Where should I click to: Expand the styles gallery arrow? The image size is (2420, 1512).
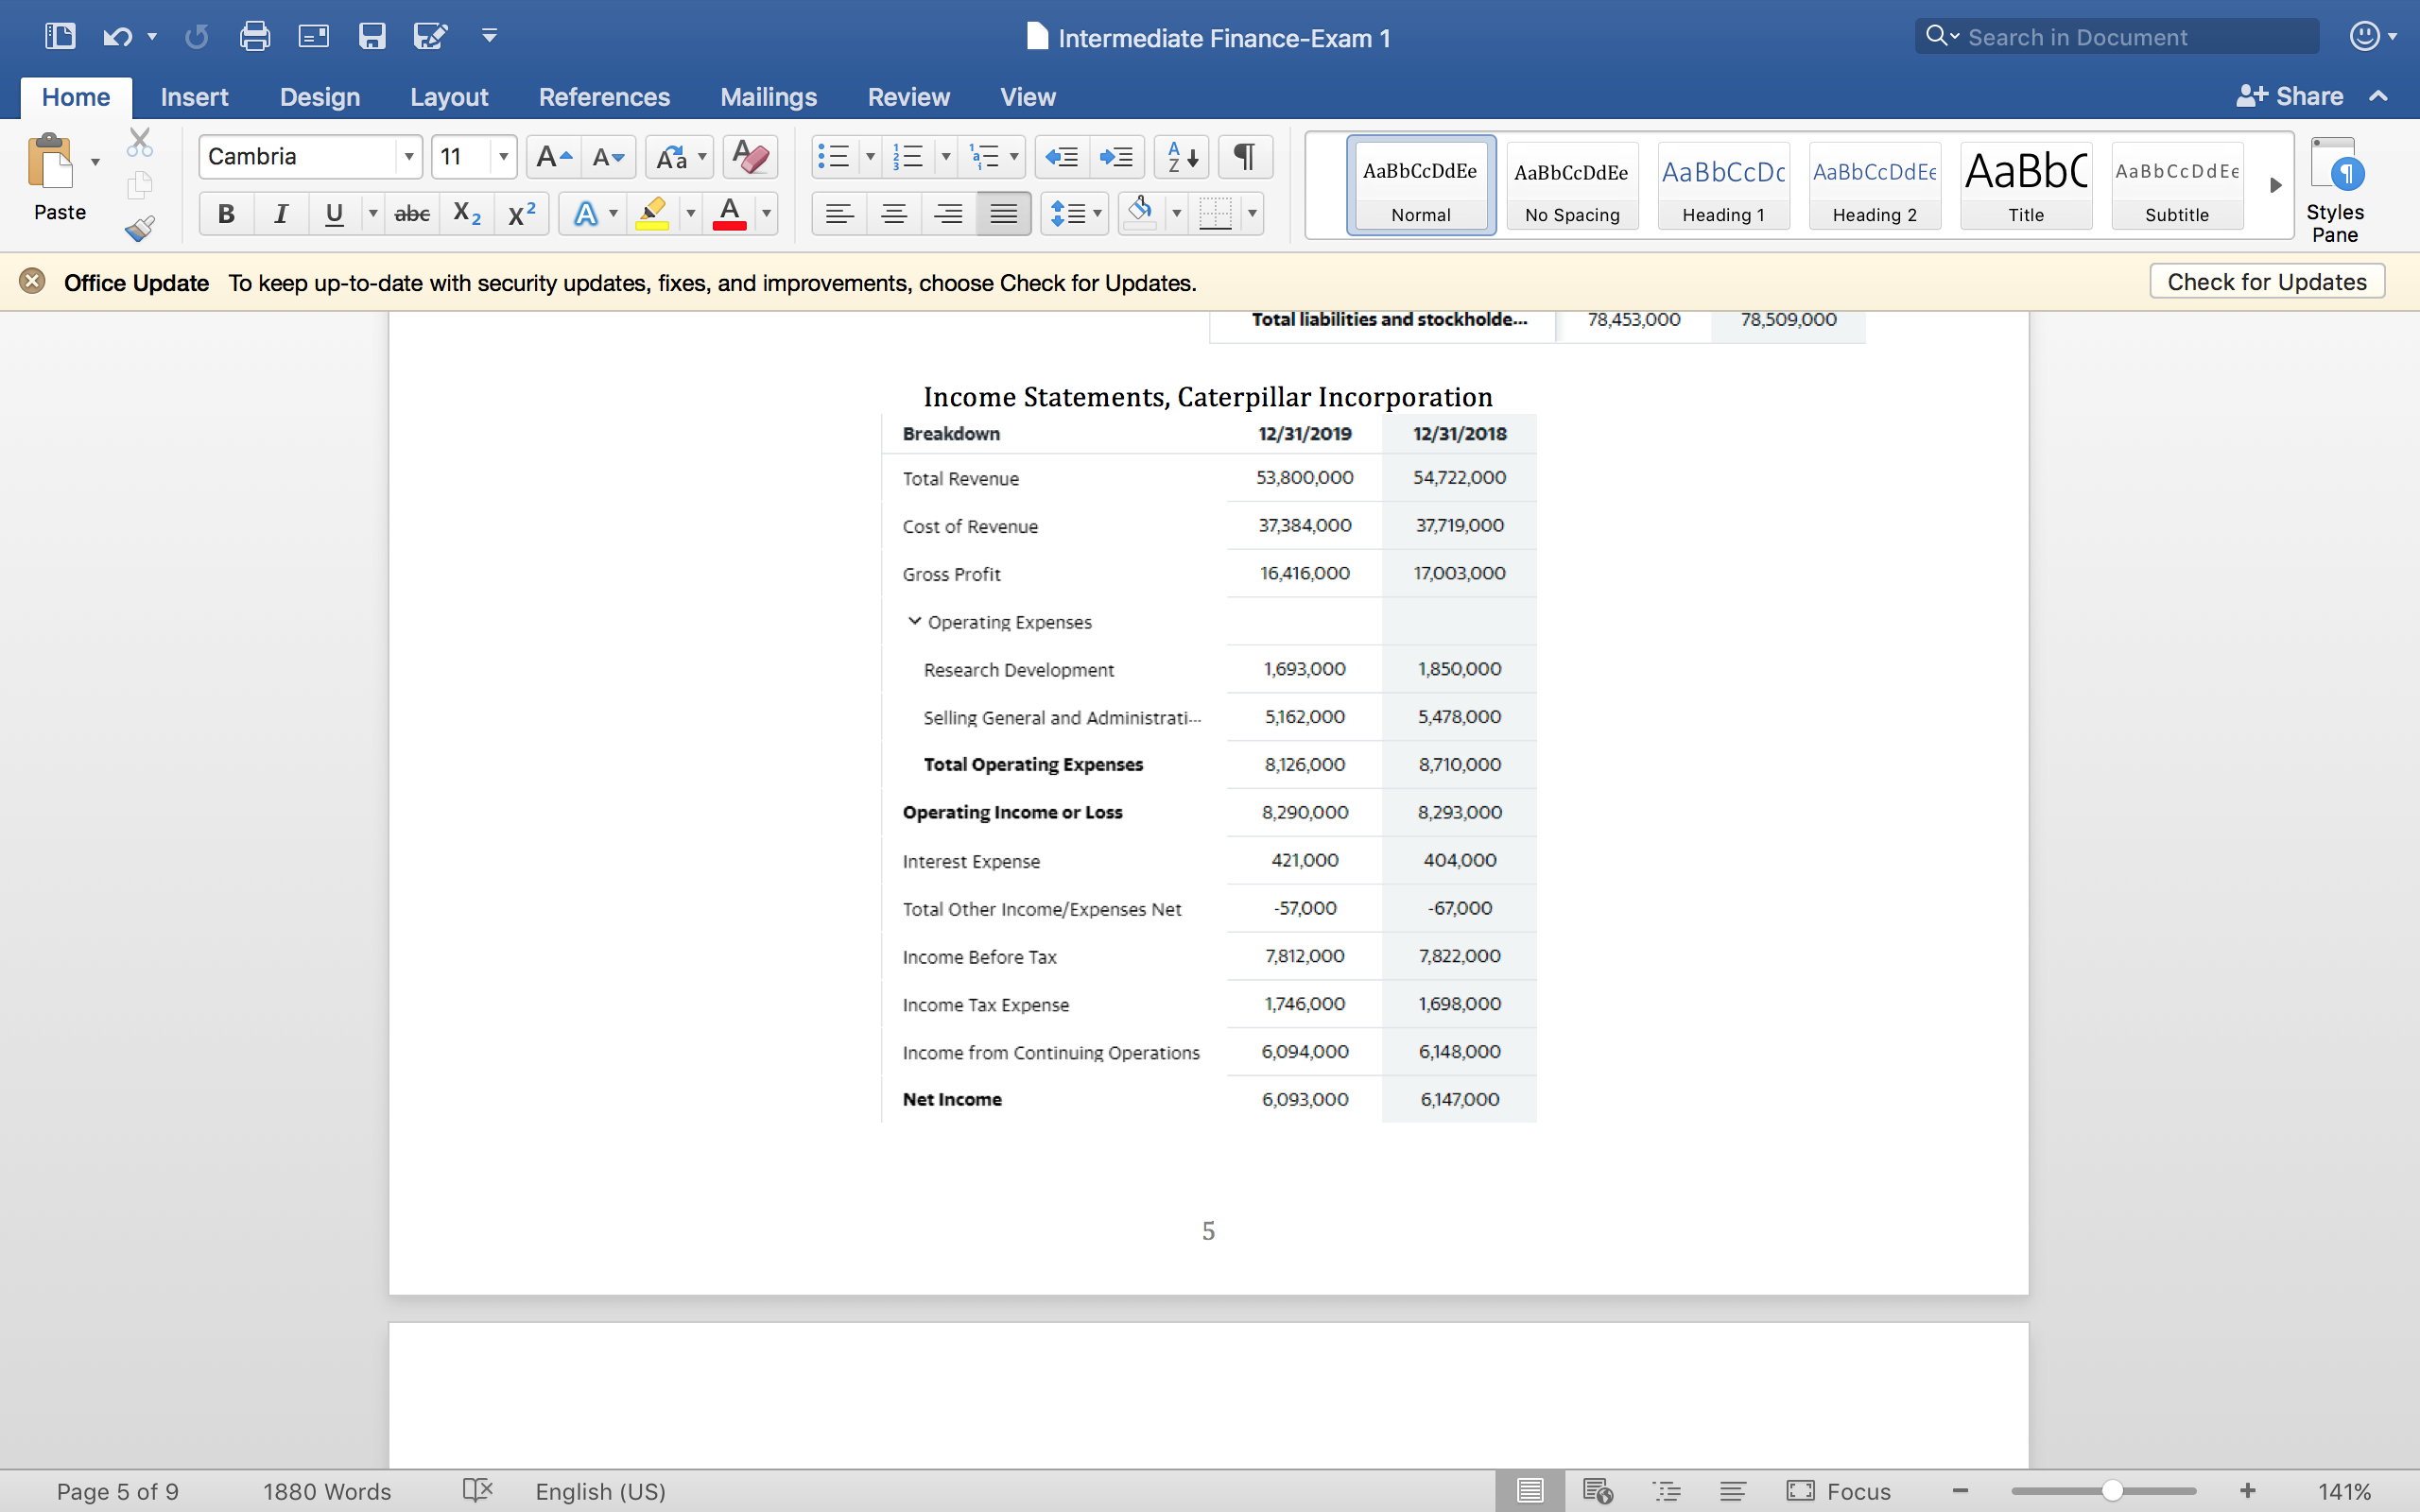pyautogui.click(x=2275, y=185)
